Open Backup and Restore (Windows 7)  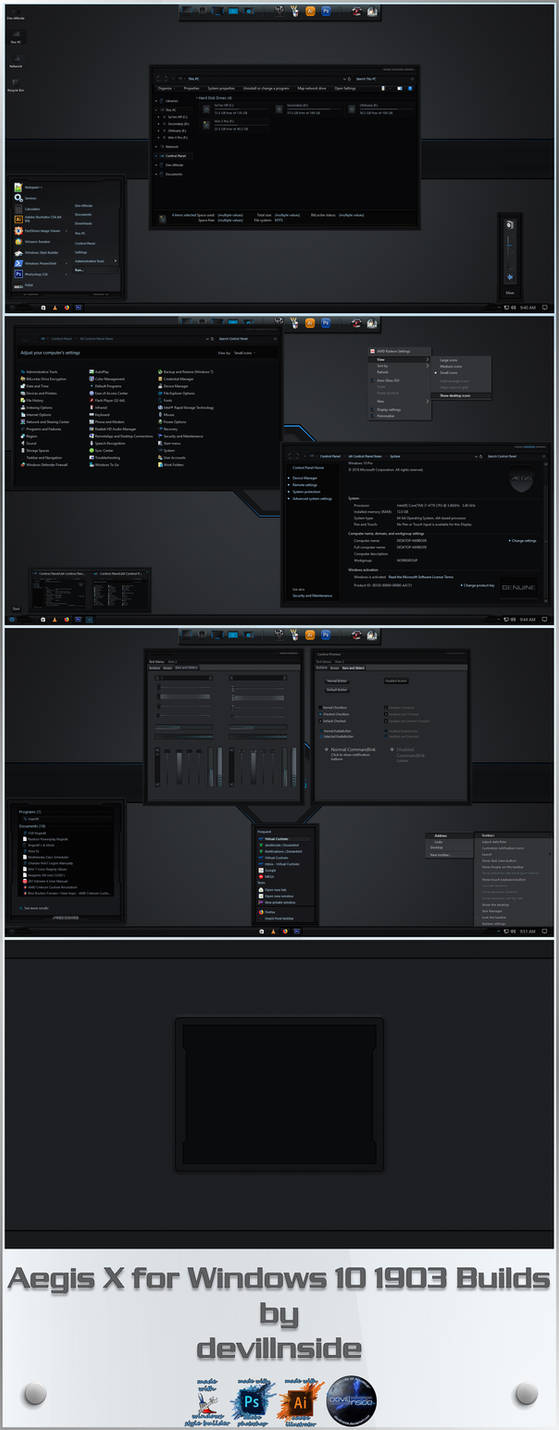[x=185, y=371]
